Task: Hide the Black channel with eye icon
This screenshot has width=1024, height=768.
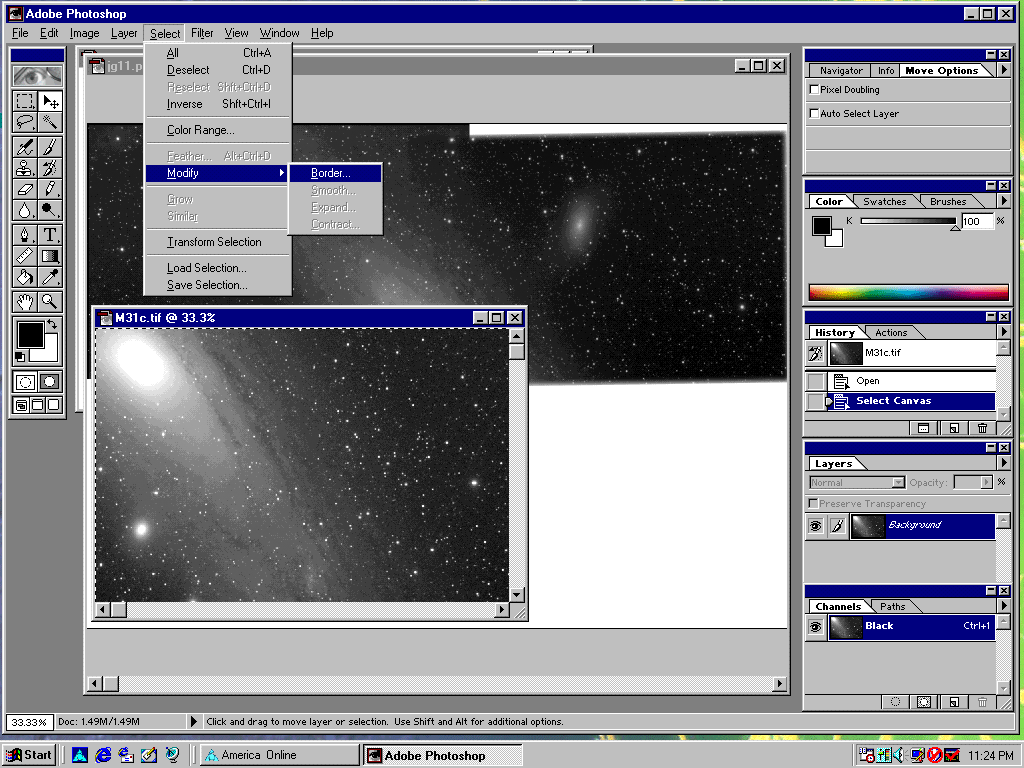Action: click(816, 627)
